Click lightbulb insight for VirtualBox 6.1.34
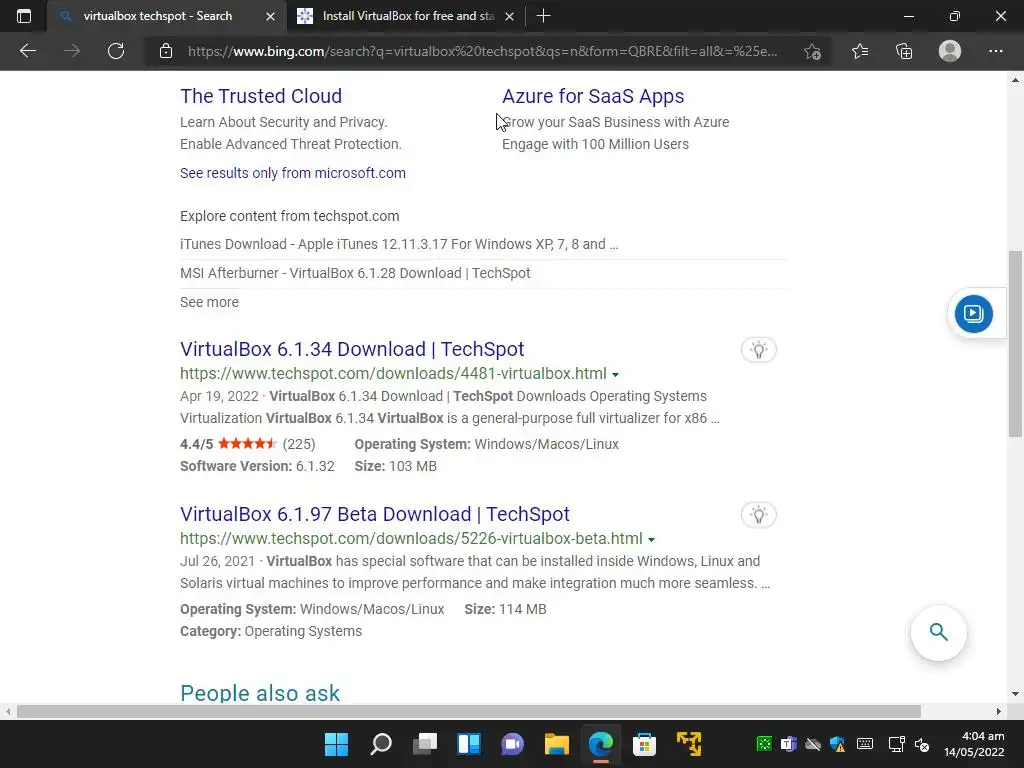Viewport: 1024px width, 768px height. coord(758,350)
